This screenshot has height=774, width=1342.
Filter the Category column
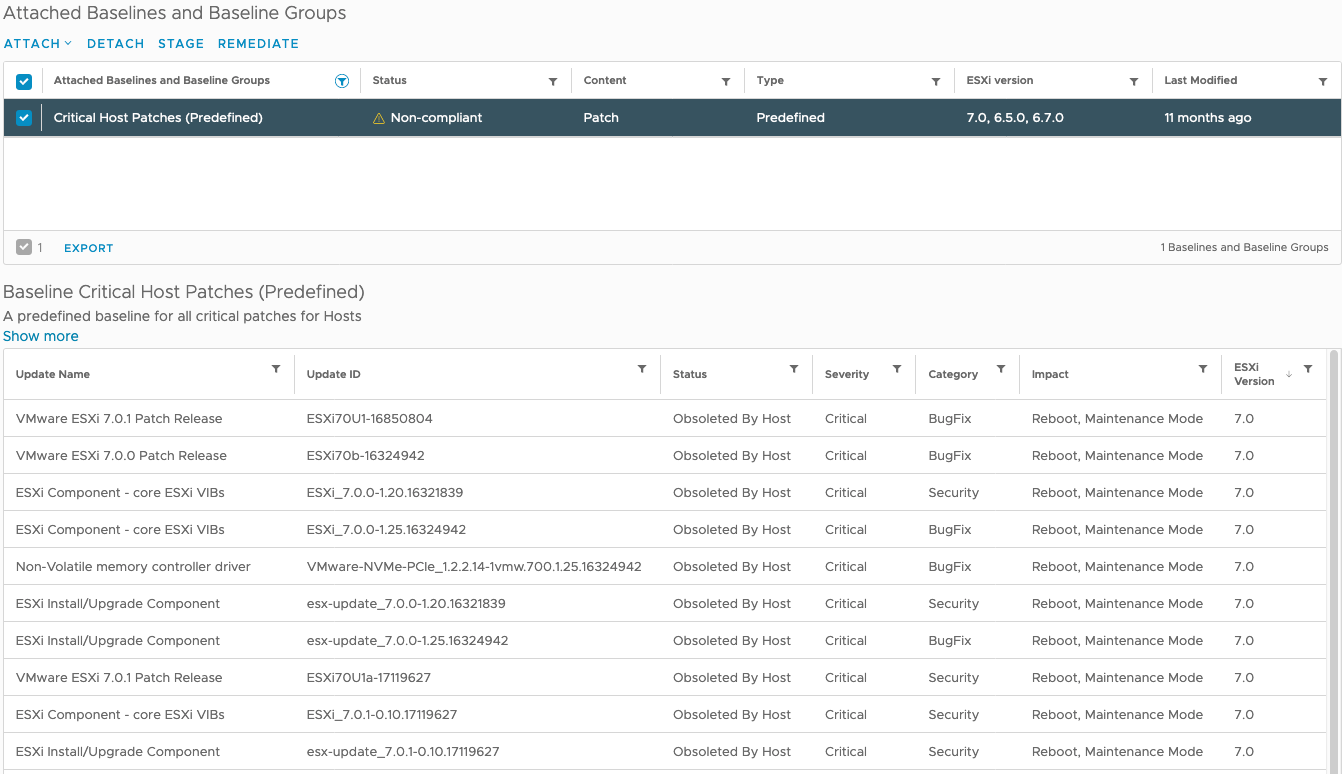tap(1001, 369)
